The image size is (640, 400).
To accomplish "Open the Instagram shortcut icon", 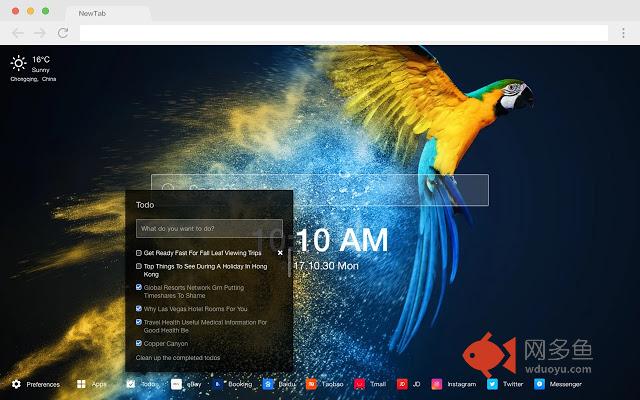I will click(437, 384).
